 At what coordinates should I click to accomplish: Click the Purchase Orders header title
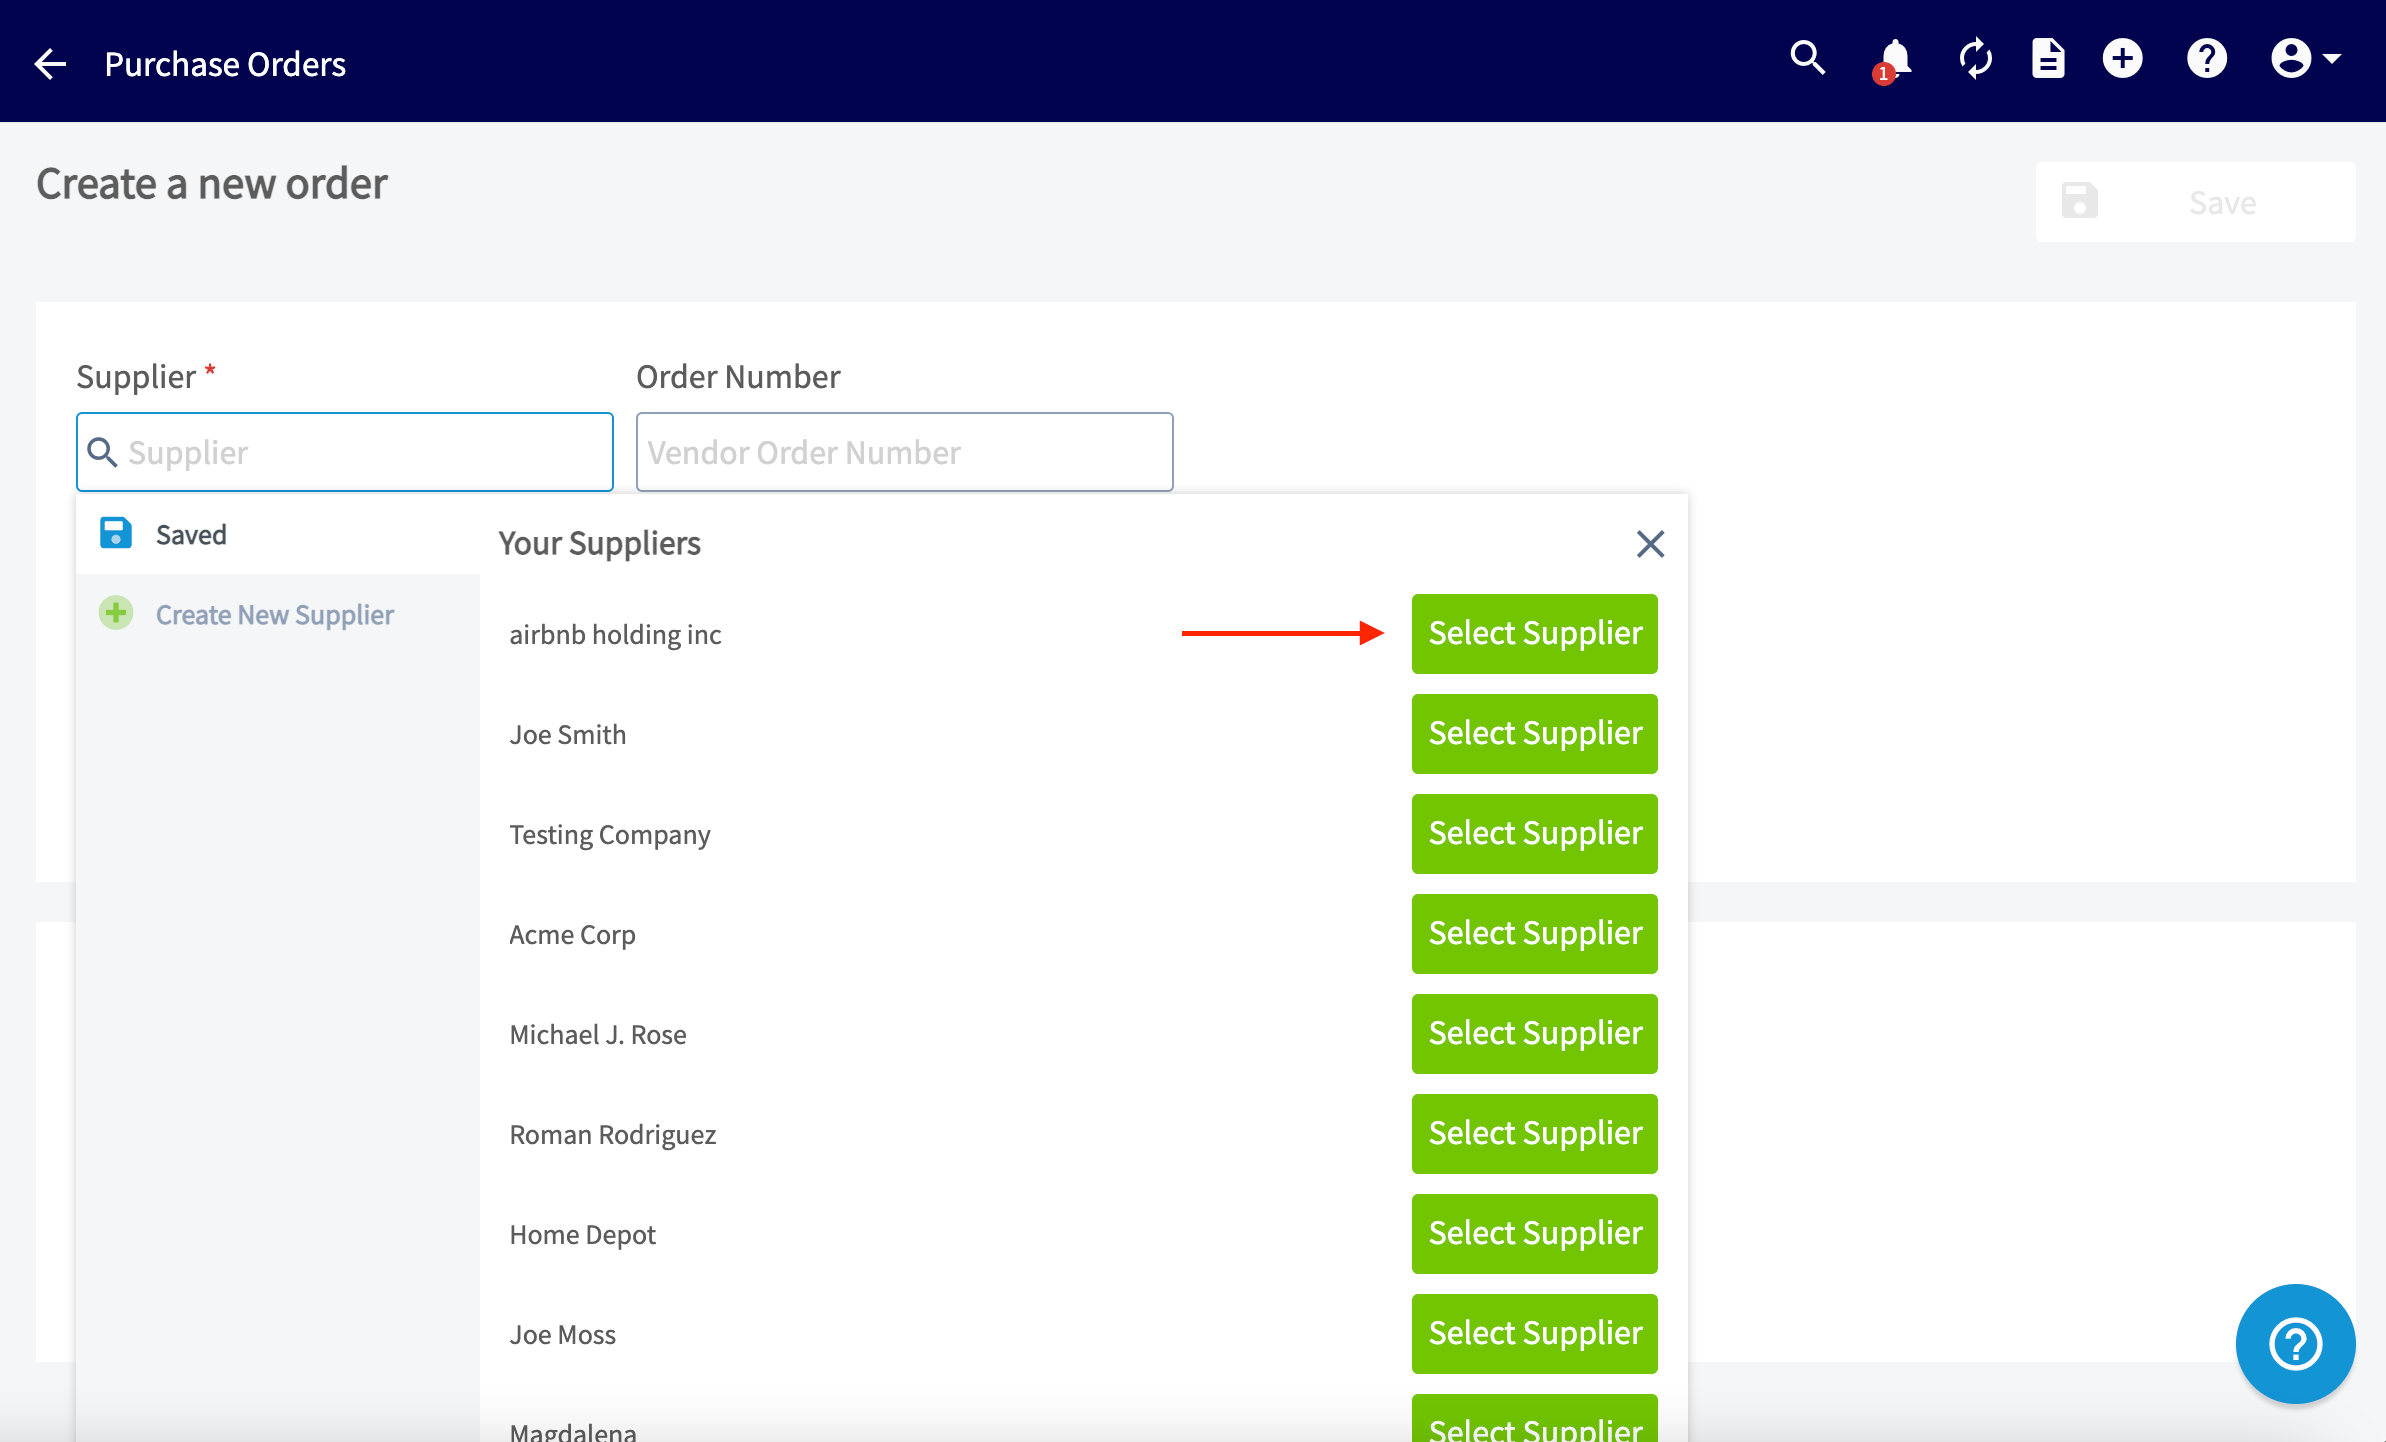(x=225, y=64)
